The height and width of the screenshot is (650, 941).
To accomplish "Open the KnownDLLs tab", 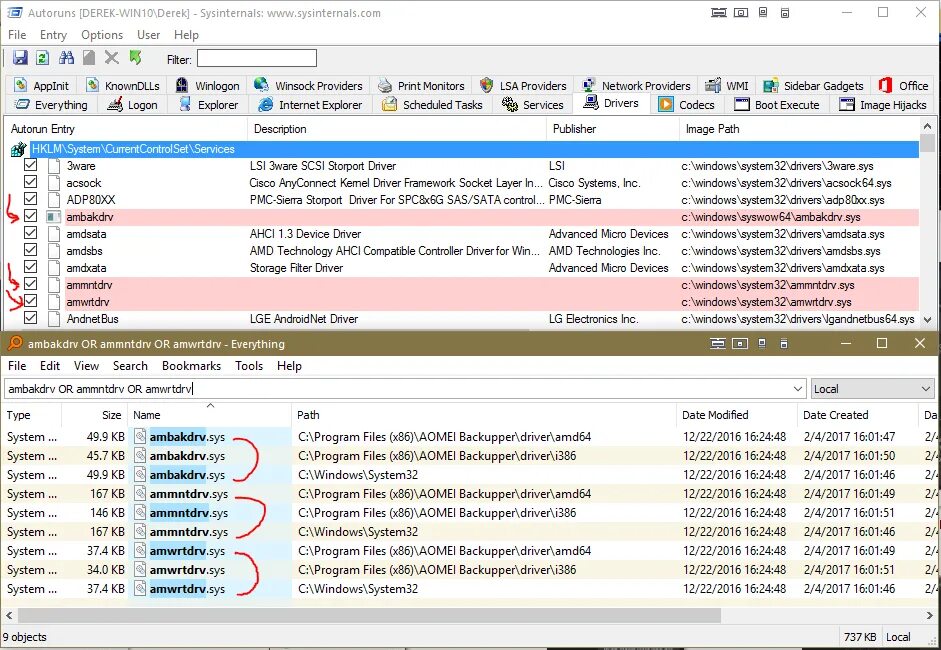I will (x=123, y=85).
